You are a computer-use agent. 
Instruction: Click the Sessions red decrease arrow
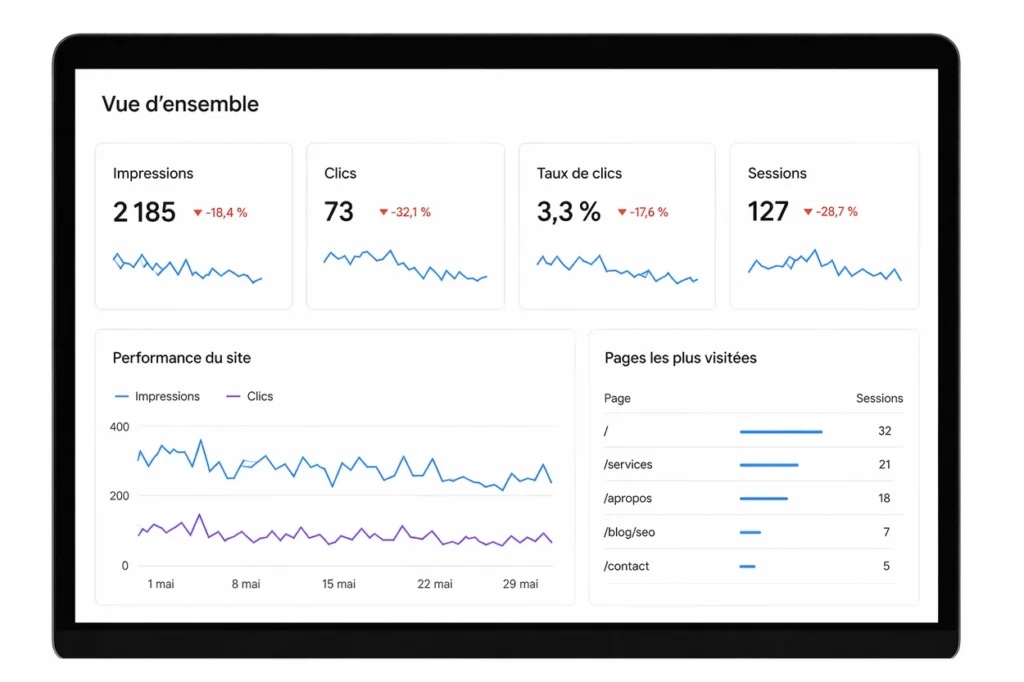point(808,212)
